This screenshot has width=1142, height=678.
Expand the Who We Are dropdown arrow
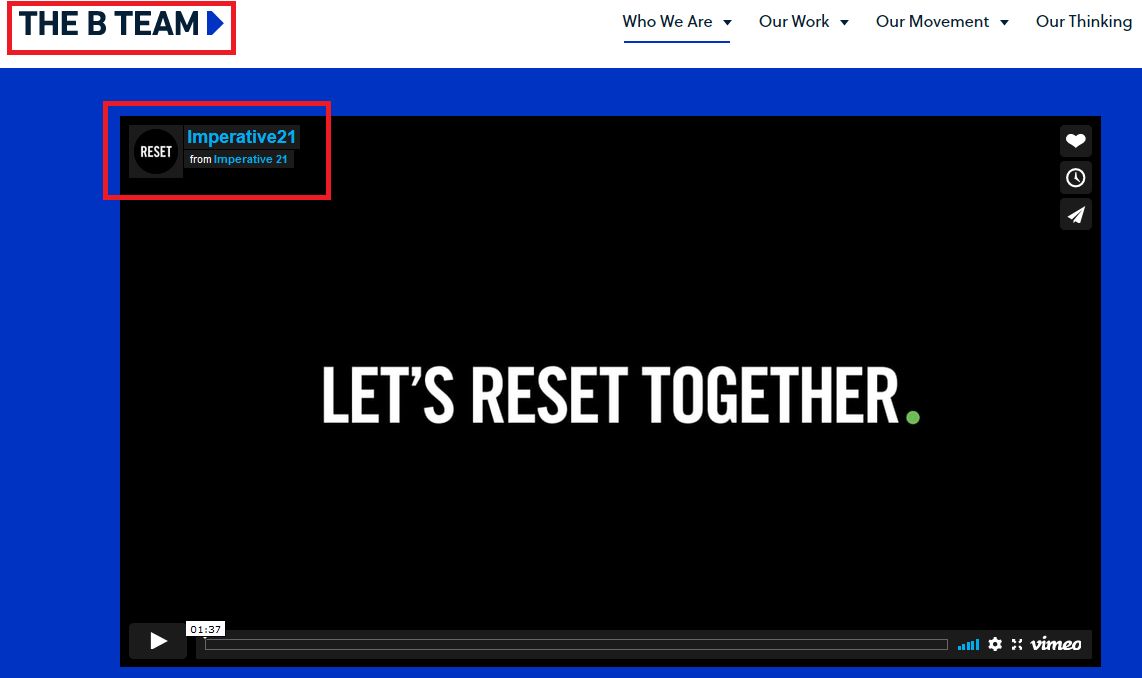[727, 23]
